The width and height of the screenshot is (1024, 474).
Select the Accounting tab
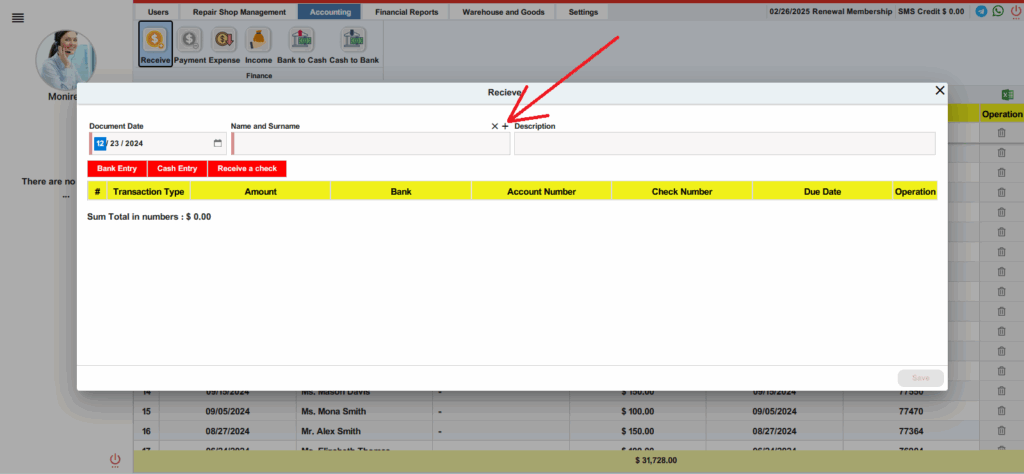pos(330,12)
